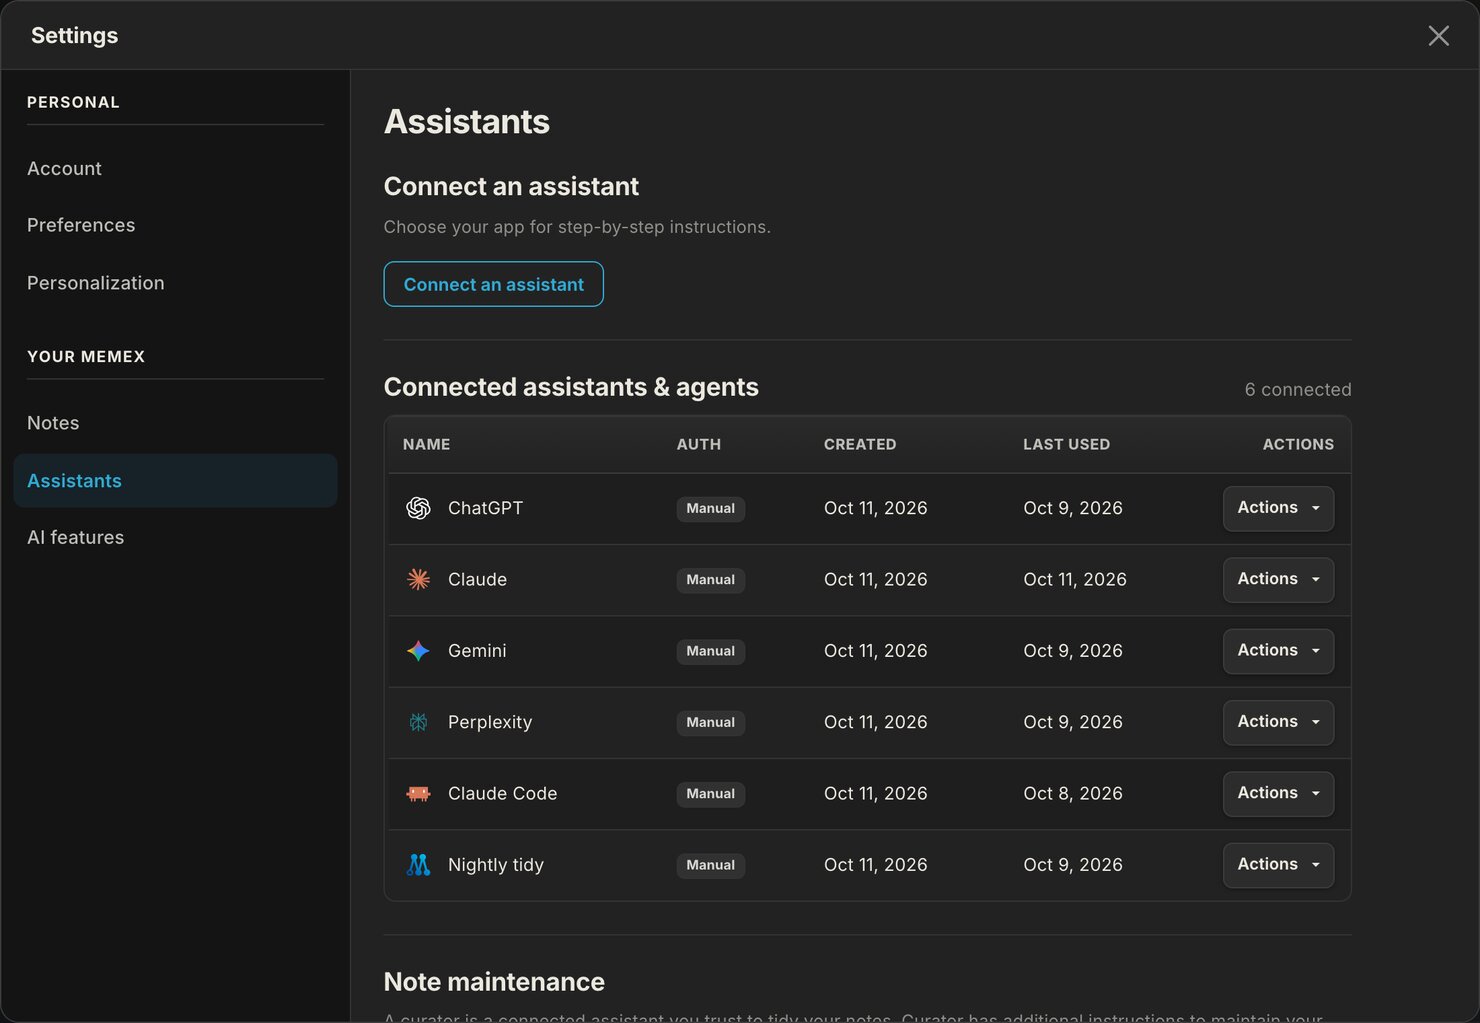Expand Actions menu for Perplexity
The image size is (1480, 1023).
coord(1278,722)
